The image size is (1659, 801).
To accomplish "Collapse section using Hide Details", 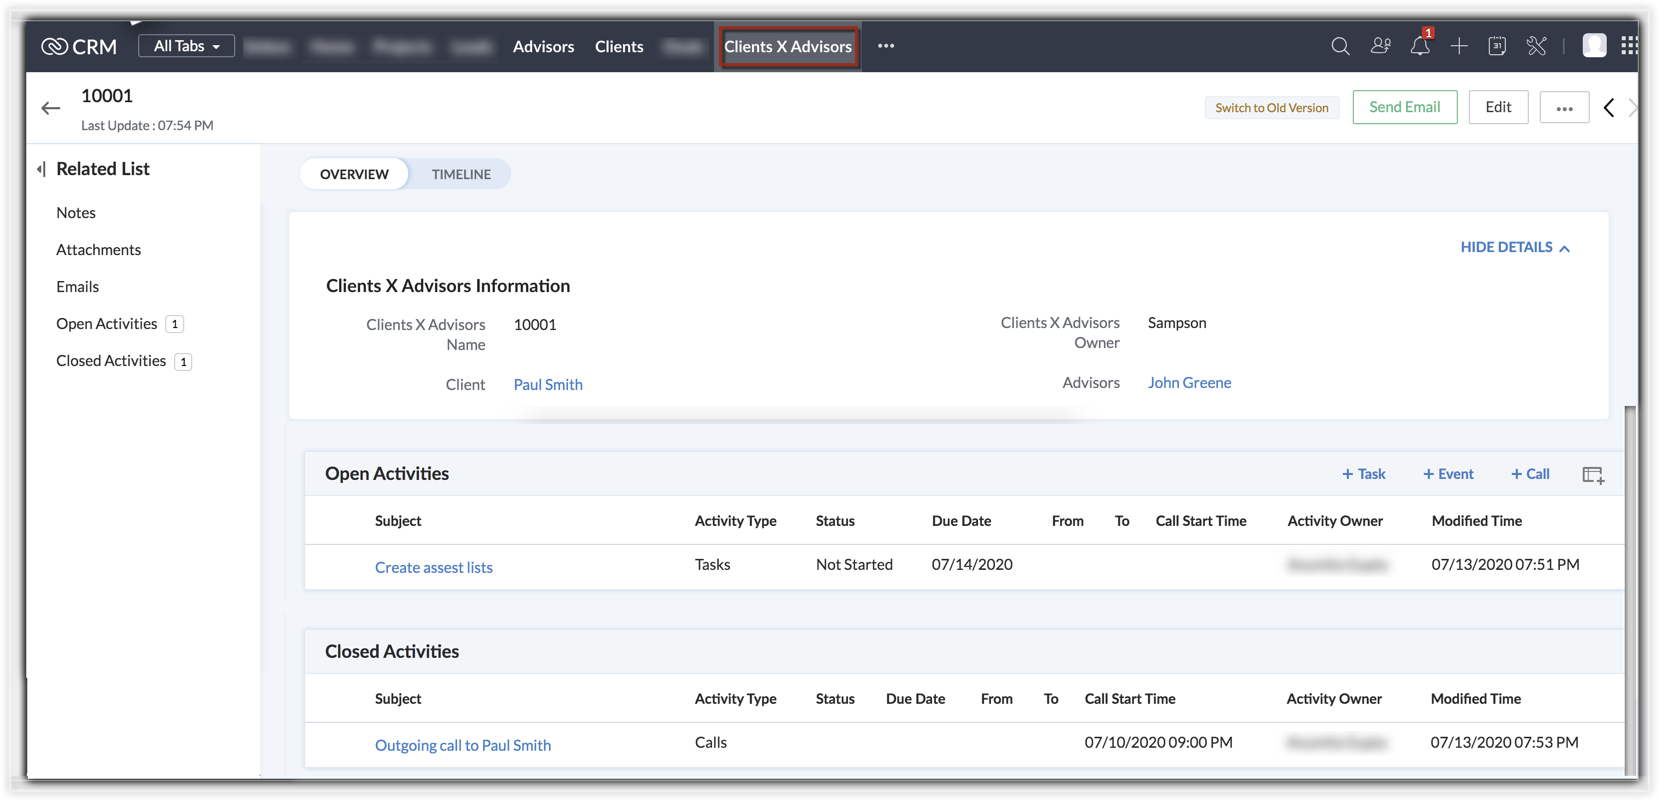I will [1514, 247].
